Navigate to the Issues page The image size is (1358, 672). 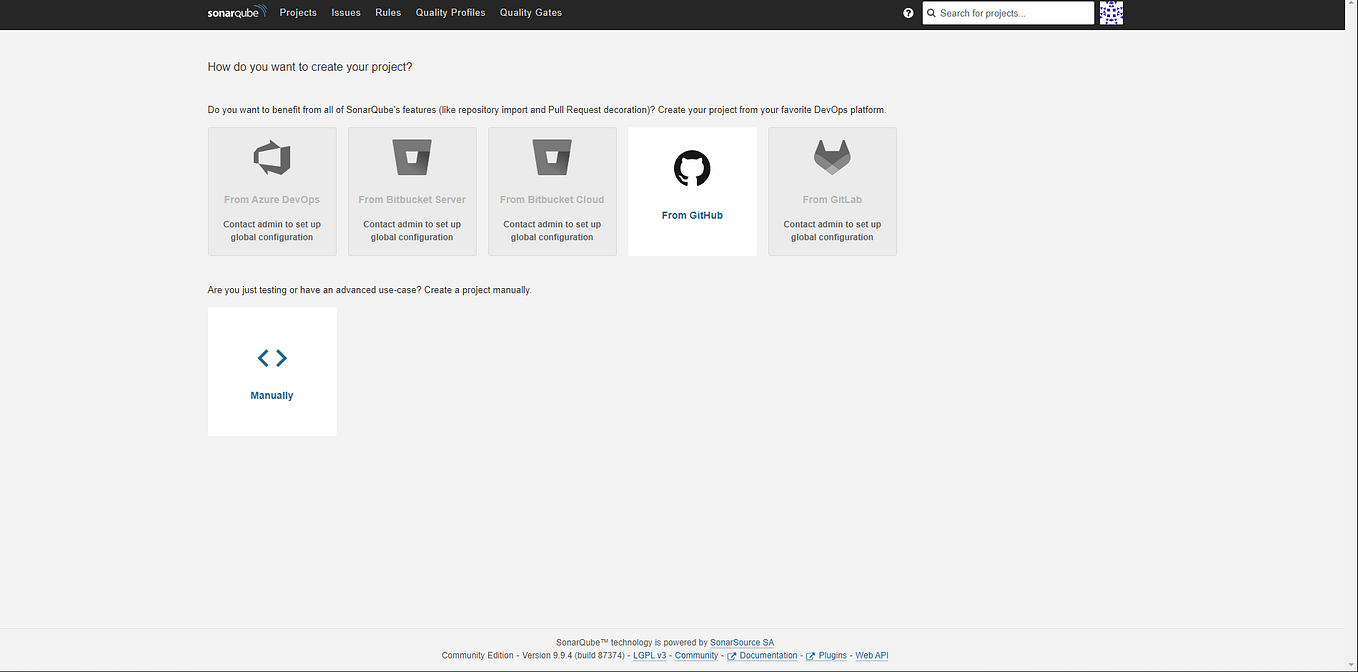[x=346, y=12]
